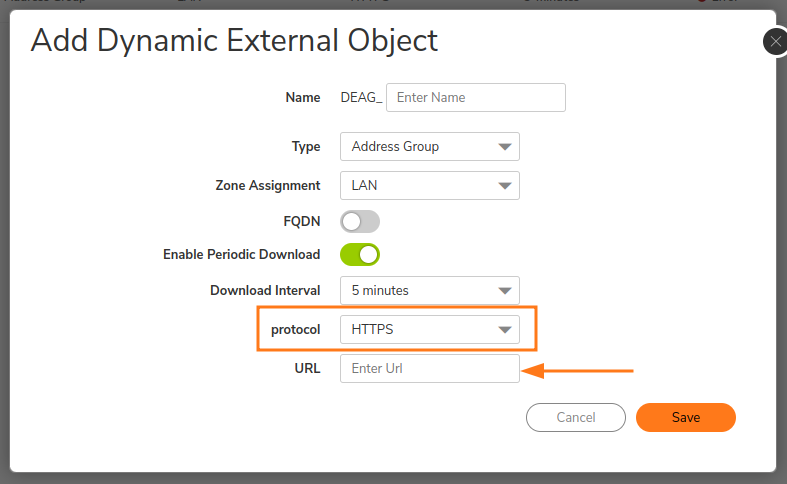The width and height of the screenshot is (787, 484).
Task: Click the Enable Periodic Download label
Action: click(241, 255)
